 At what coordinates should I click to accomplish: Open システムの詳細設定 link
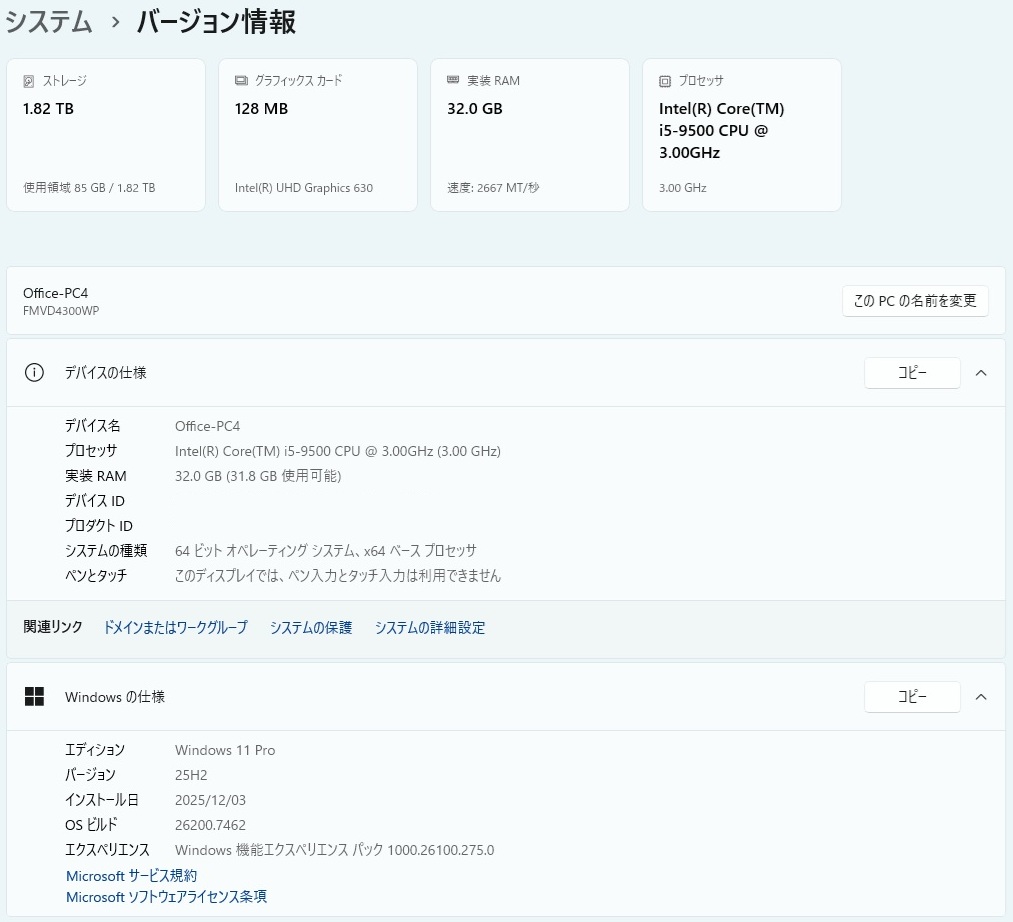coord(430,628)
